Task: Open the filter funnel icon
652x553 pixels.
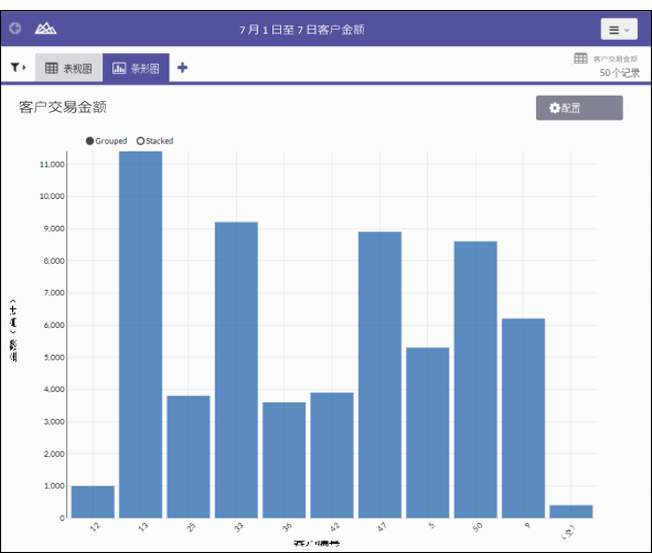Action: (x=15, y=68)
